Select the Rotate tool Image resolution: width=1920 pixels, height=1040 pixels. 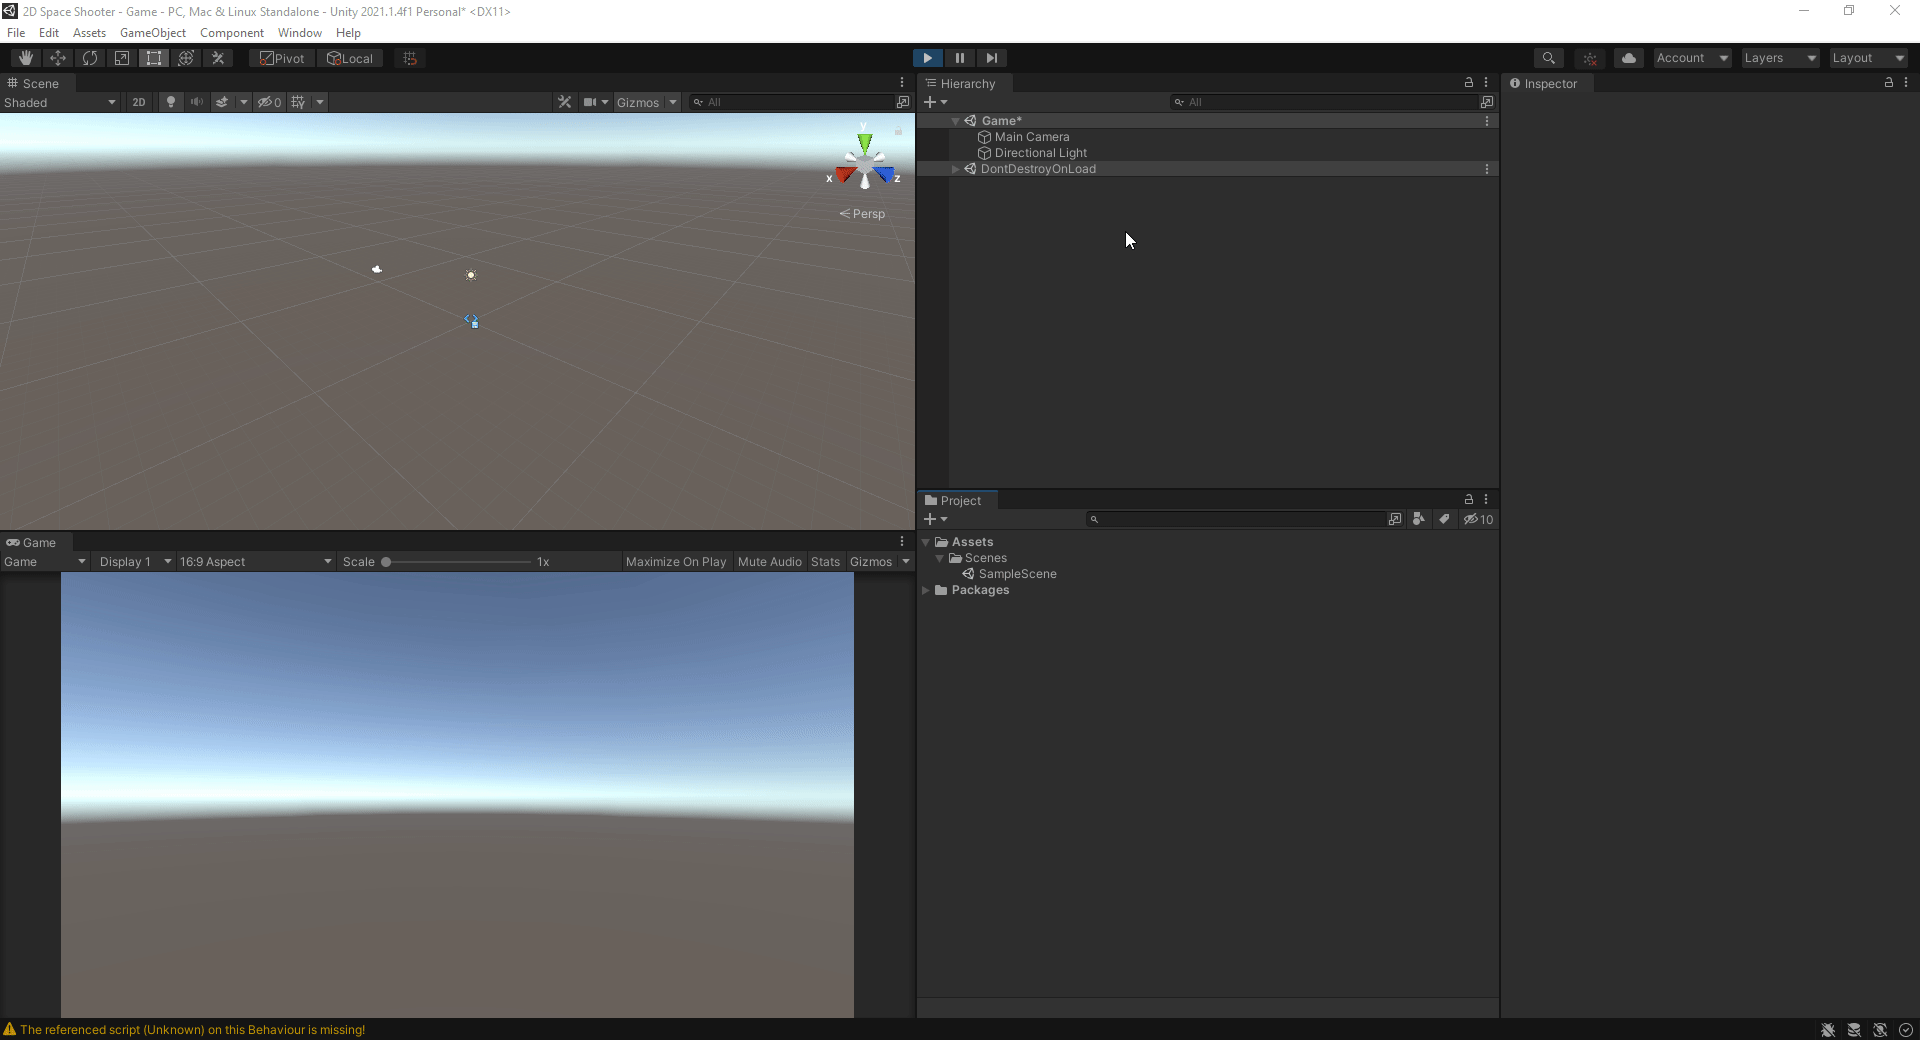pyautogui.click(x=90, y=58)
